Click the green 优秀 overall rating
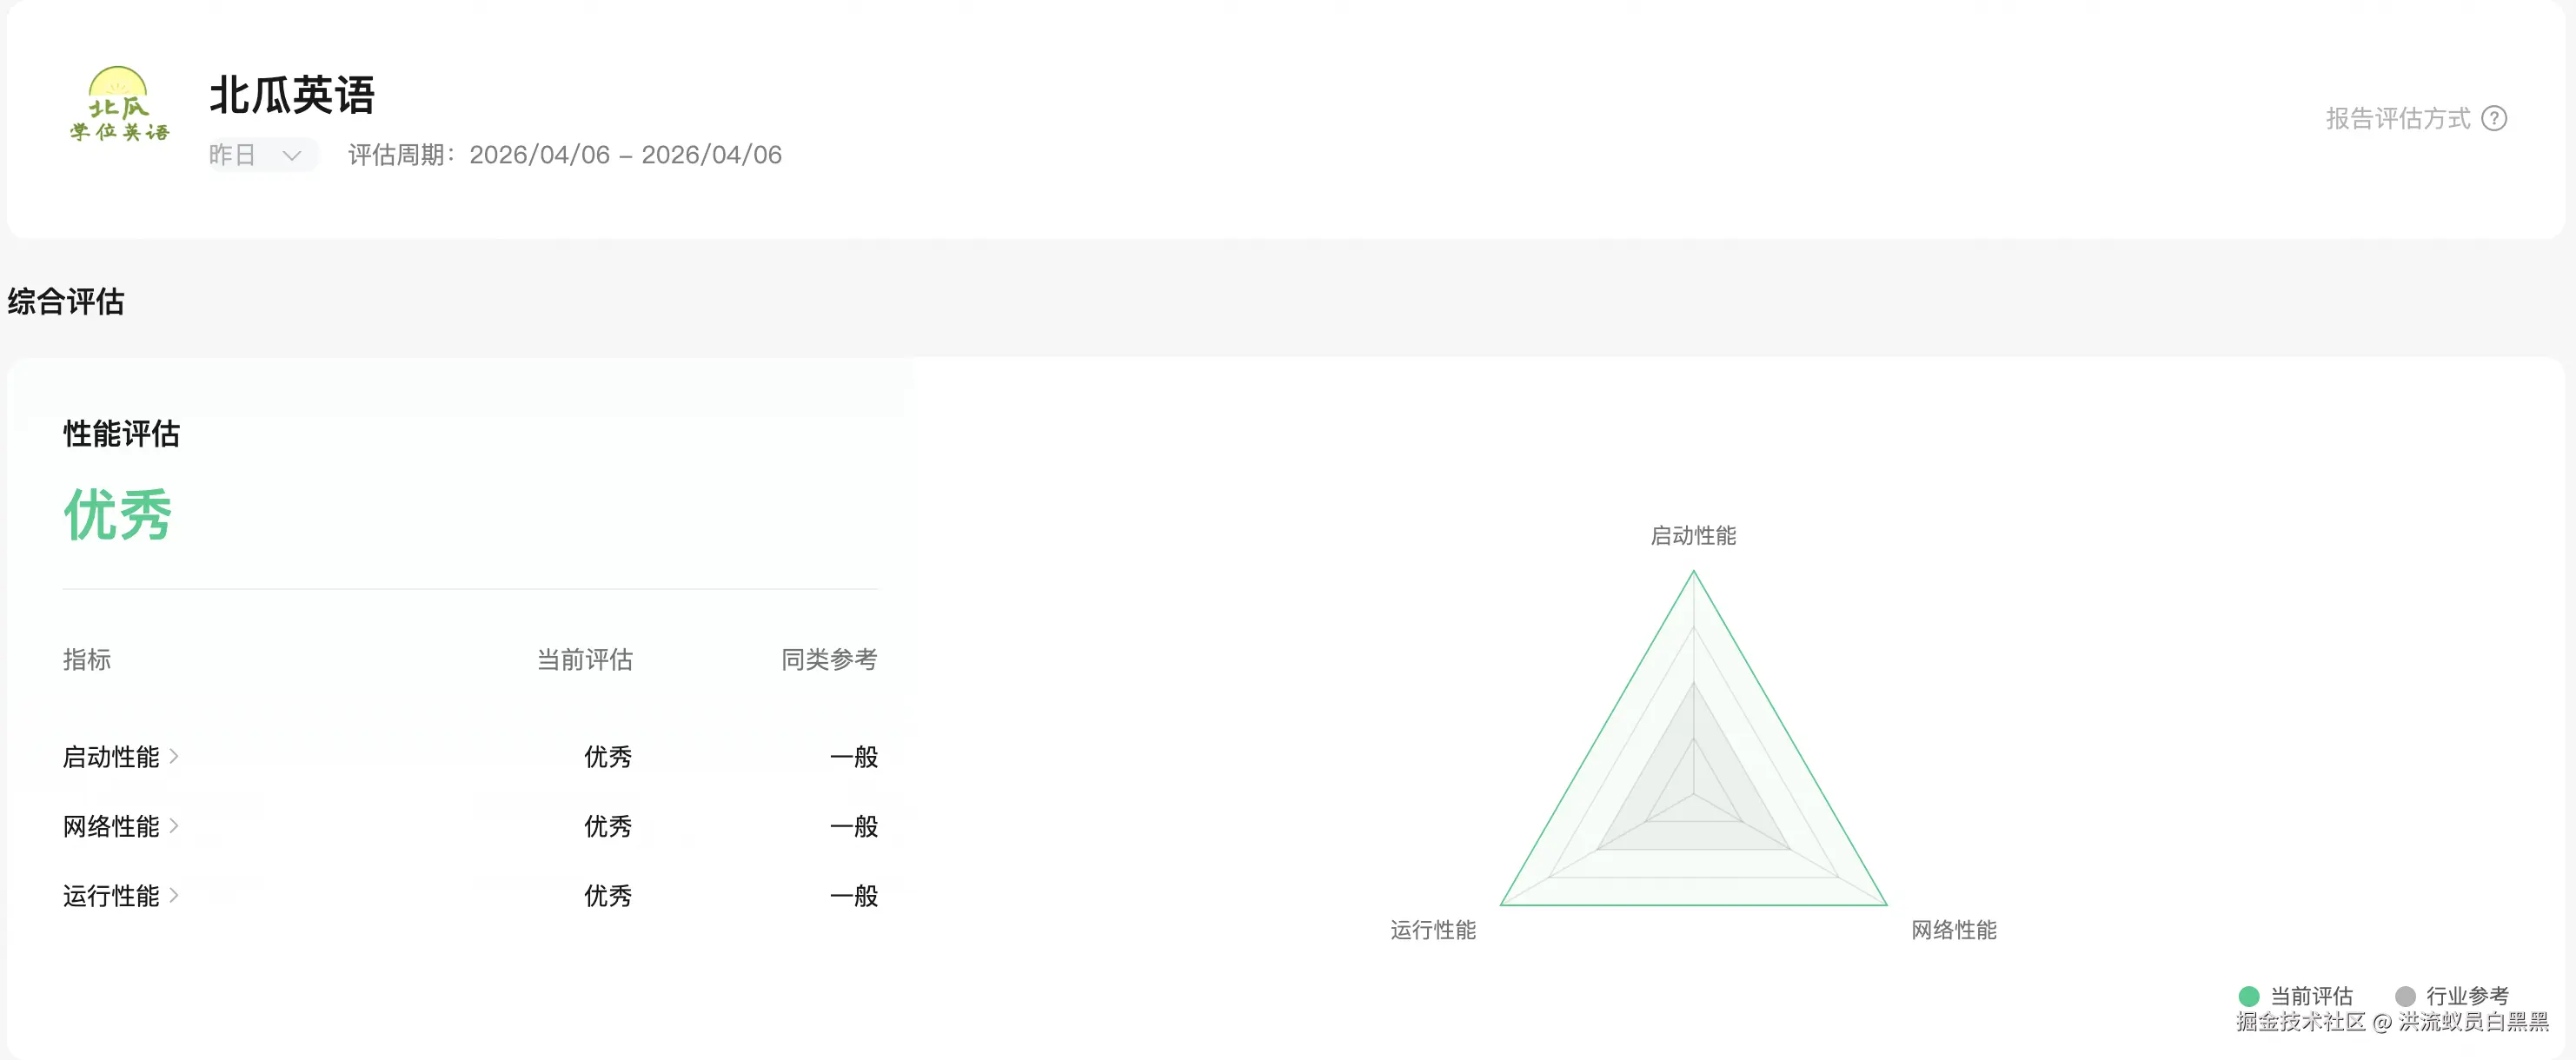The width and height of the screenshot is (2576, 1060). (118, 515)
